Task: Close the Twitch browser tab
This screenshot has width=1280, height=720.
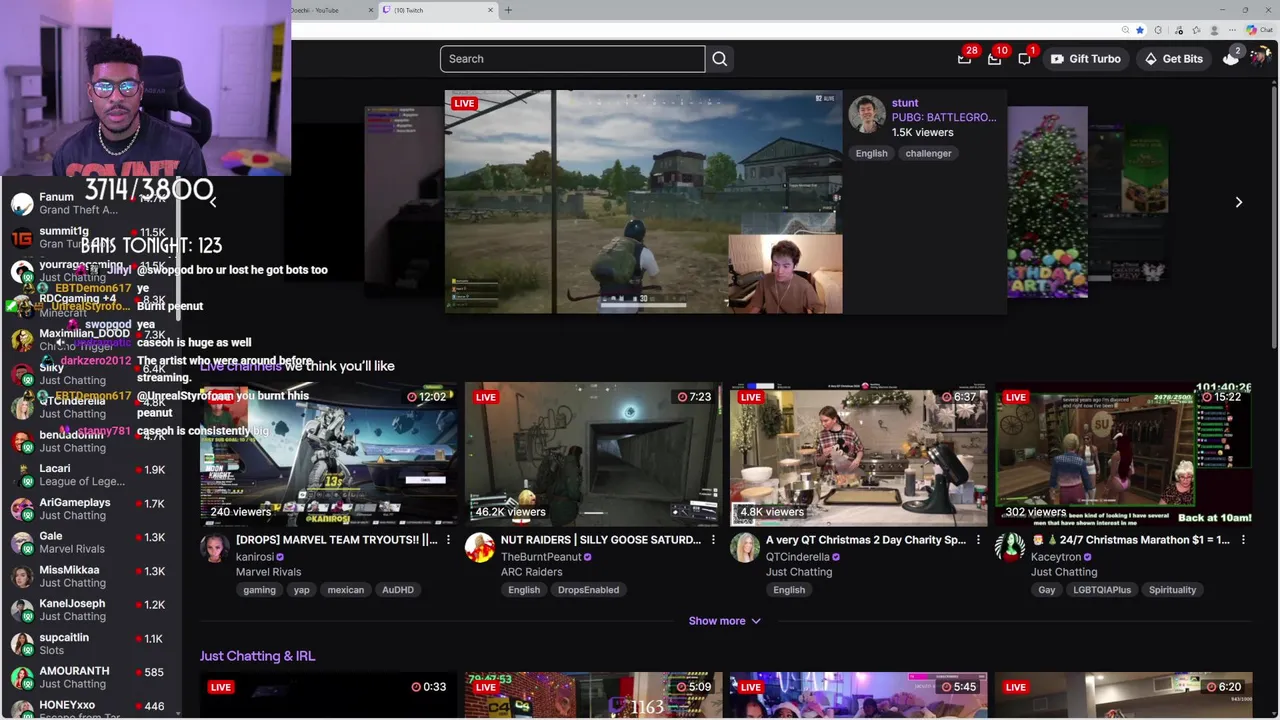Action: [490, 10]
